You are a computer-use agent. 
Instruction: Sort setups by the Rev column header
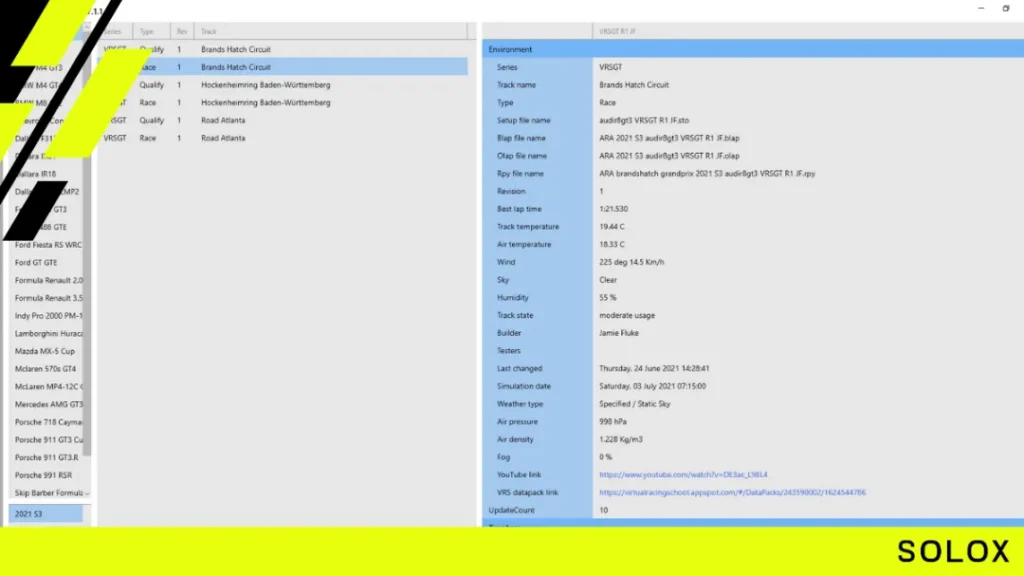coord(182,31)
